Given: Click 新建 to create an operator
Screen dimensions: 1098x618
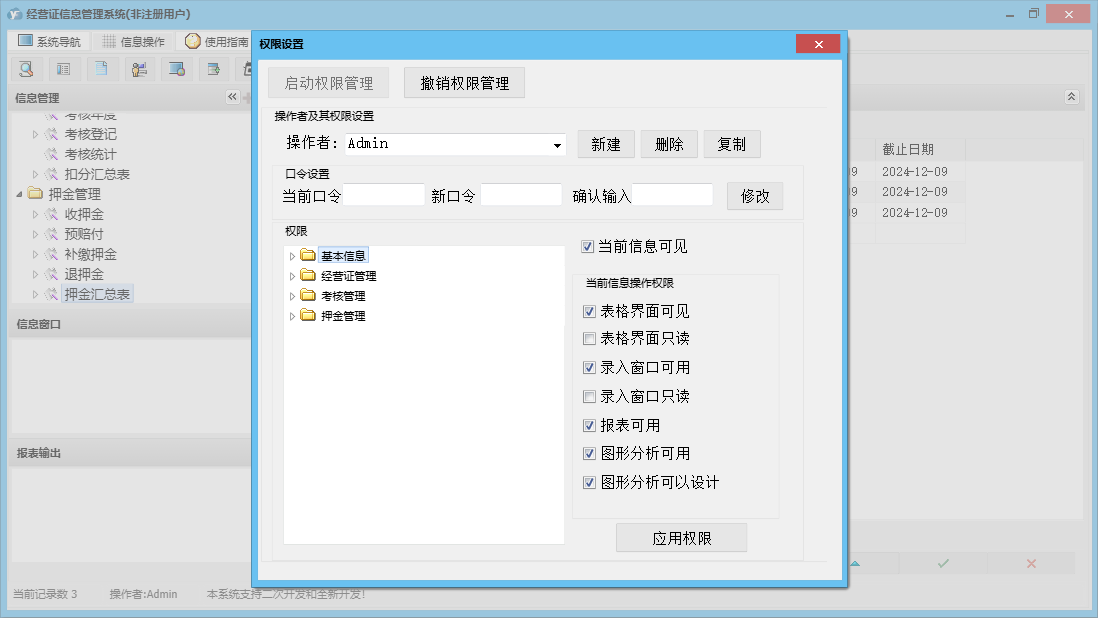Looking at the screenshot, I should coord(606,144).
